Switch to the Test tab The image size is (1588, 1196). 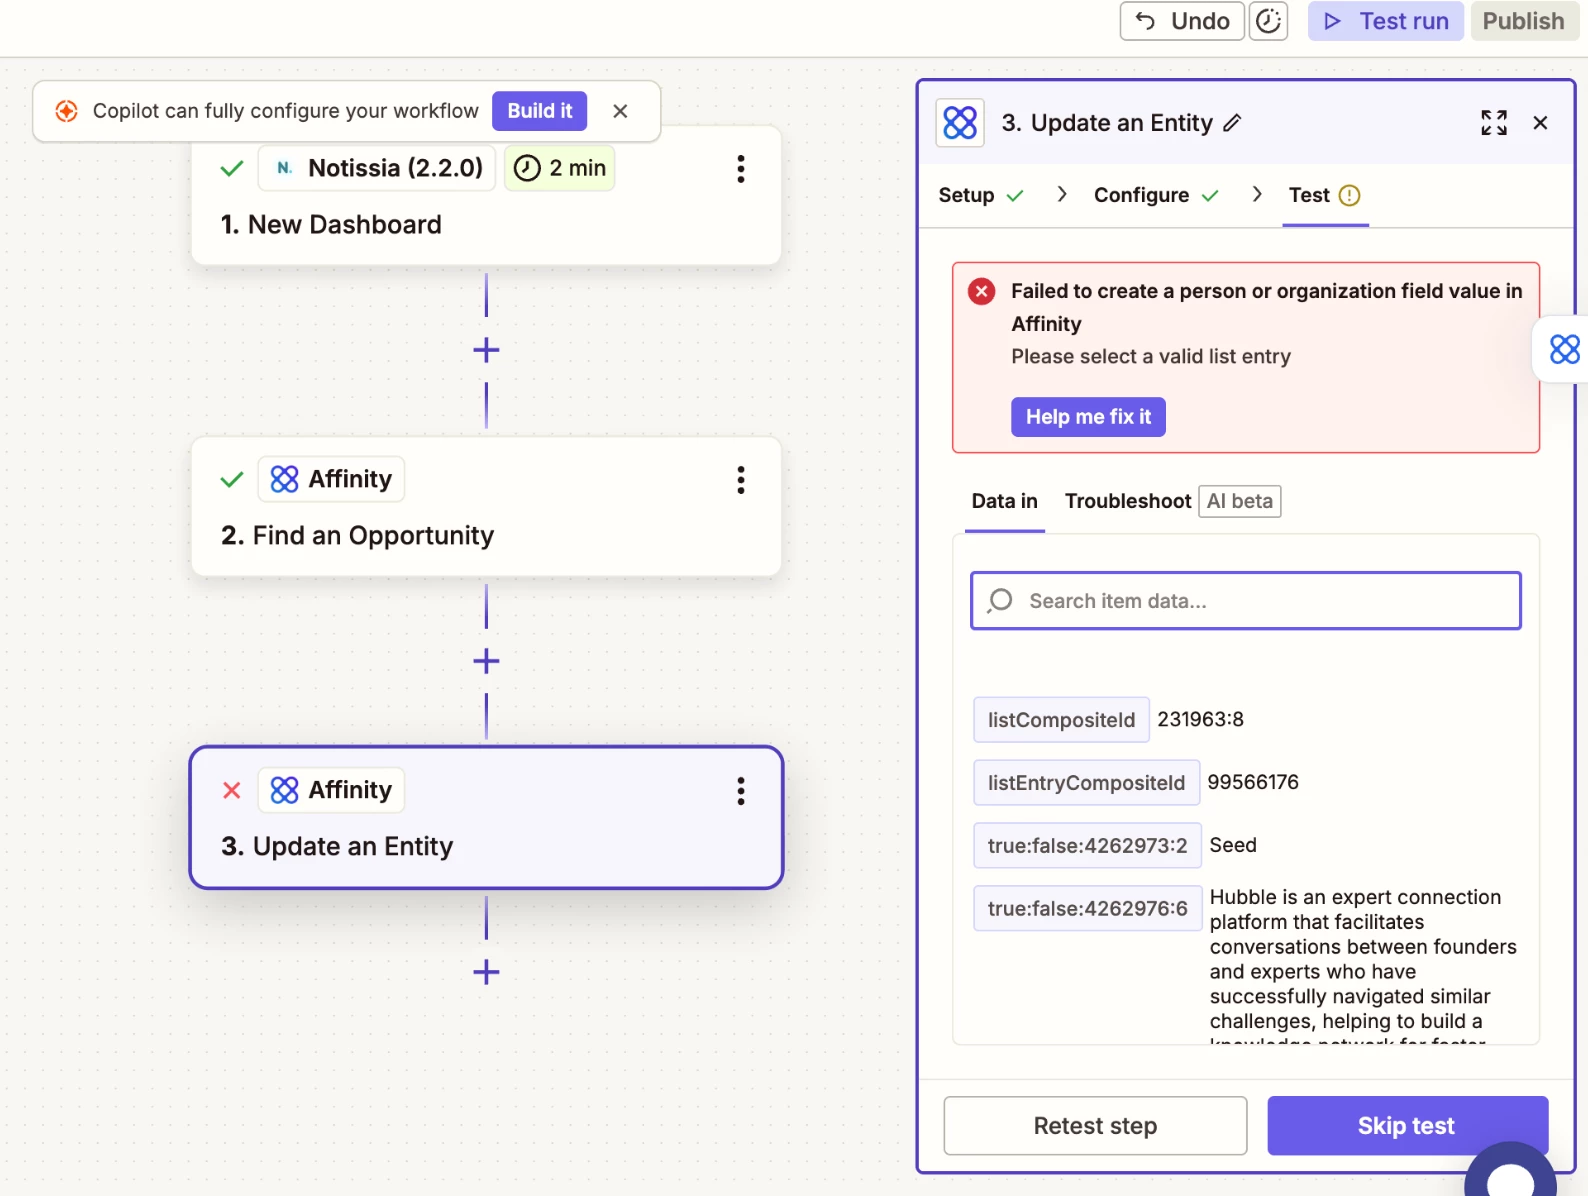[x=1325, y=195]
